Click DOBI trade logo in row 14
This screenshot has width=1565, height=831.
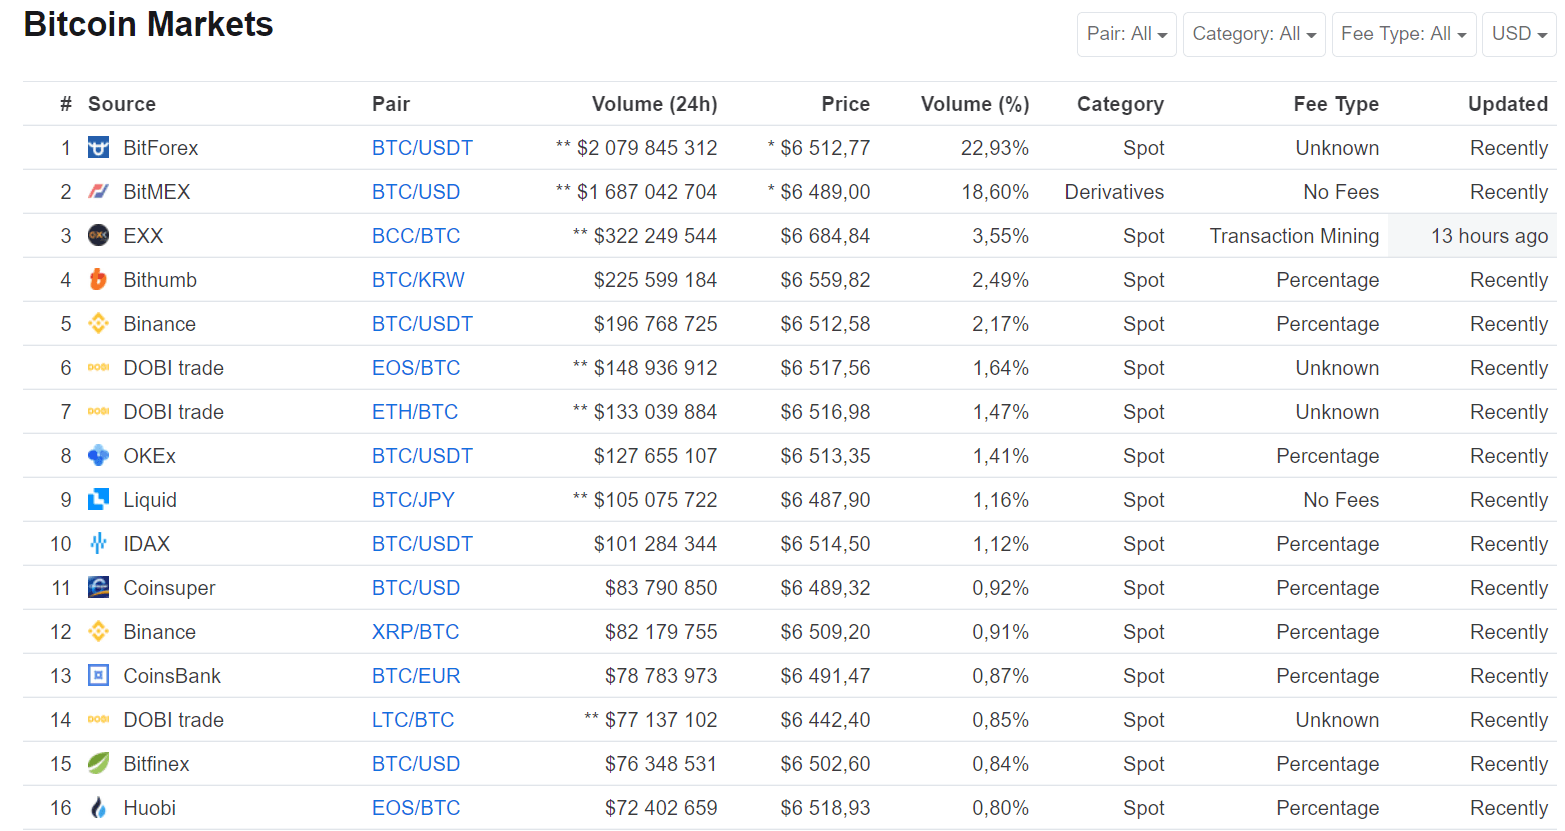click(x=98, y=720)
